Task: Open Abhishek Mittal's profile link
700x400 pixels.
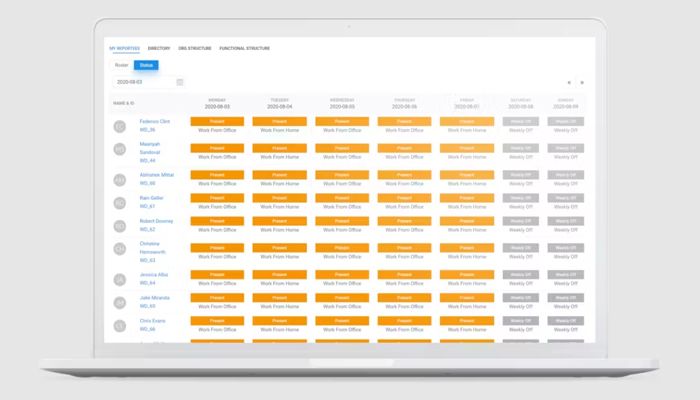Action: coord(157,175)
